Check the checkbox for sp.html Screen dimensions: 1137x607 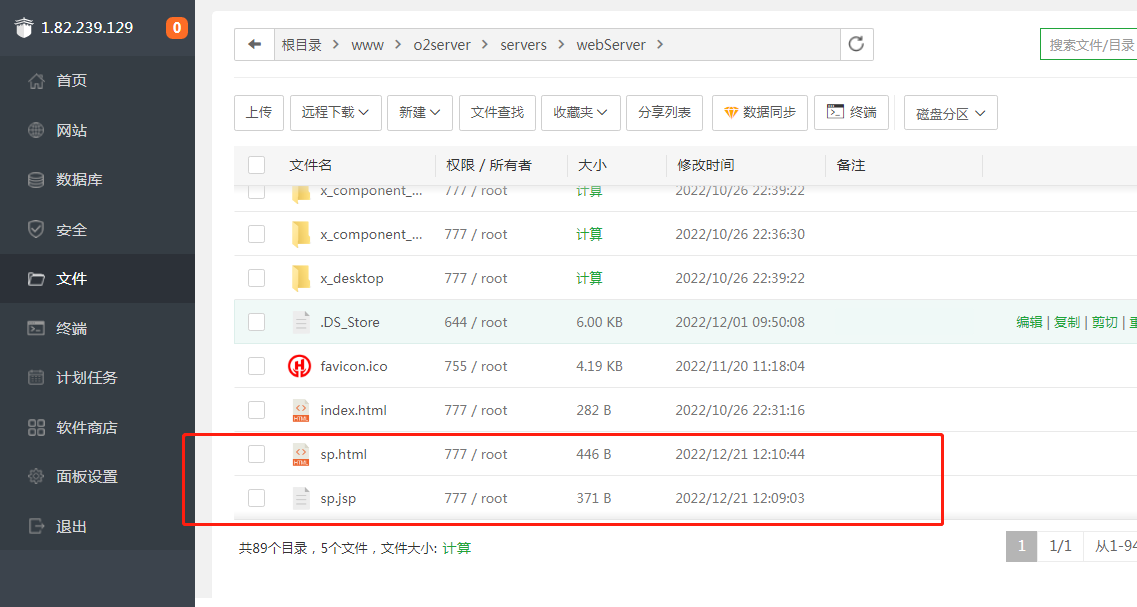[256, 454]
